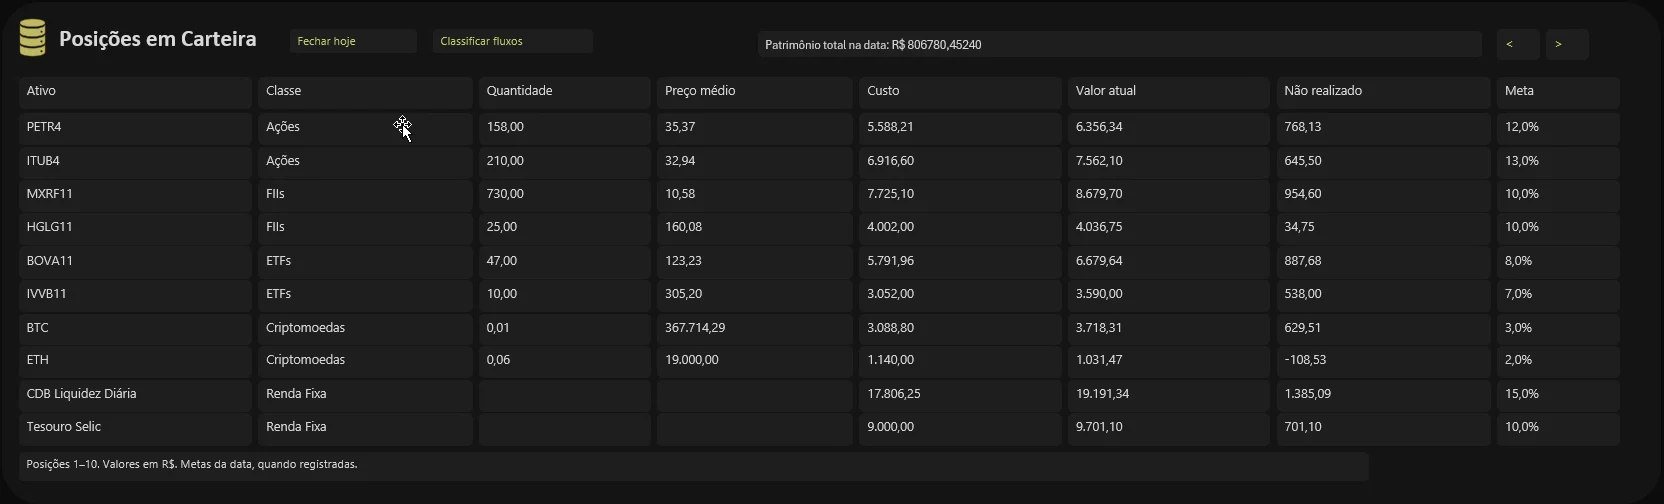
Task: Click IVVB11 target 7,0%
Action: (1558, 294)
